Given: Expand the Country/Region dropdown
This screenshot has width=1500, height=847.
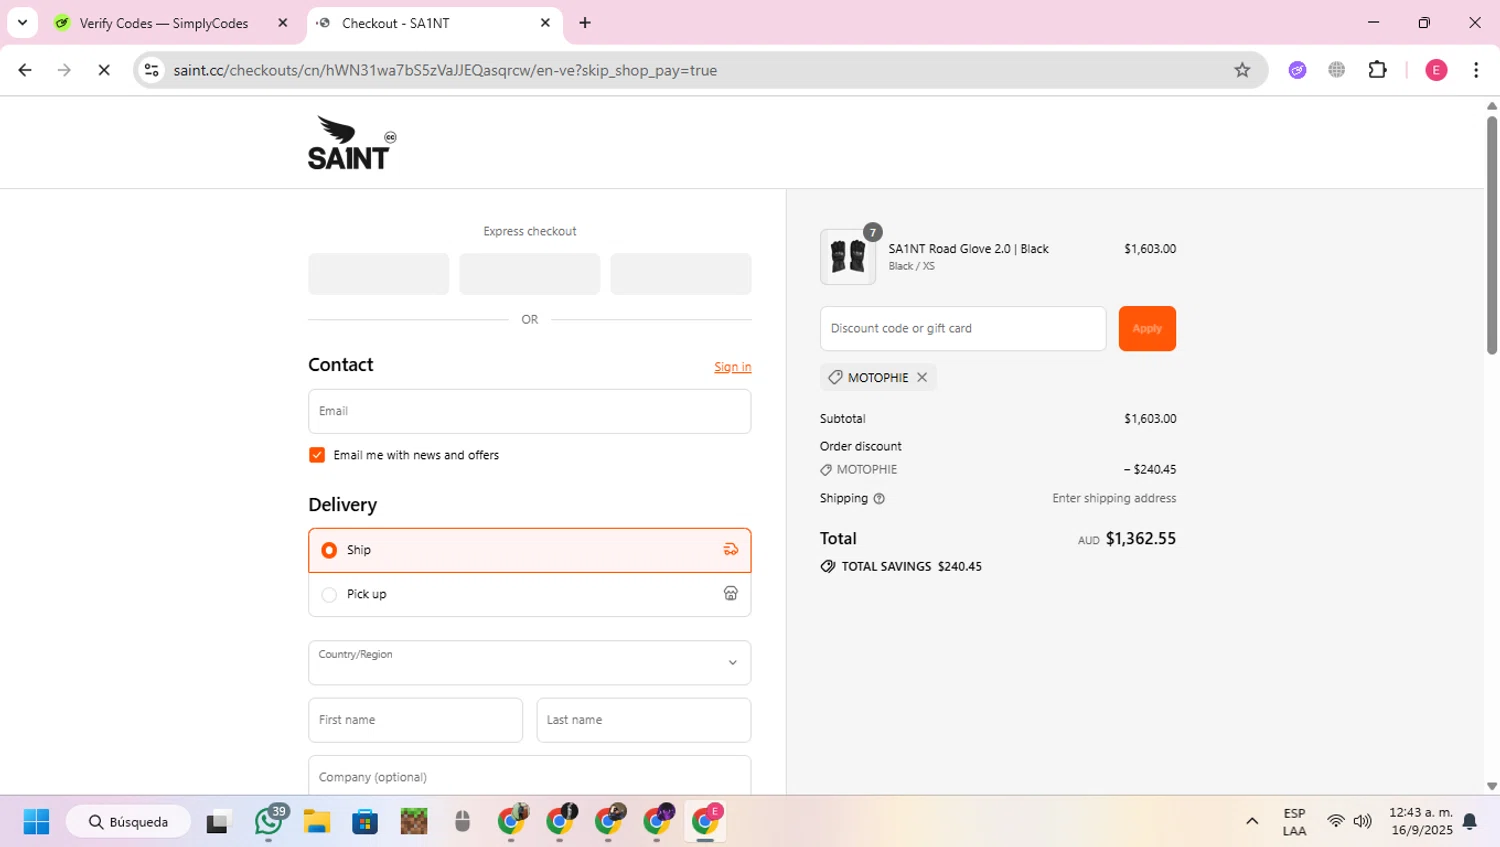Looking at the screenshot, I should [529, 662].
